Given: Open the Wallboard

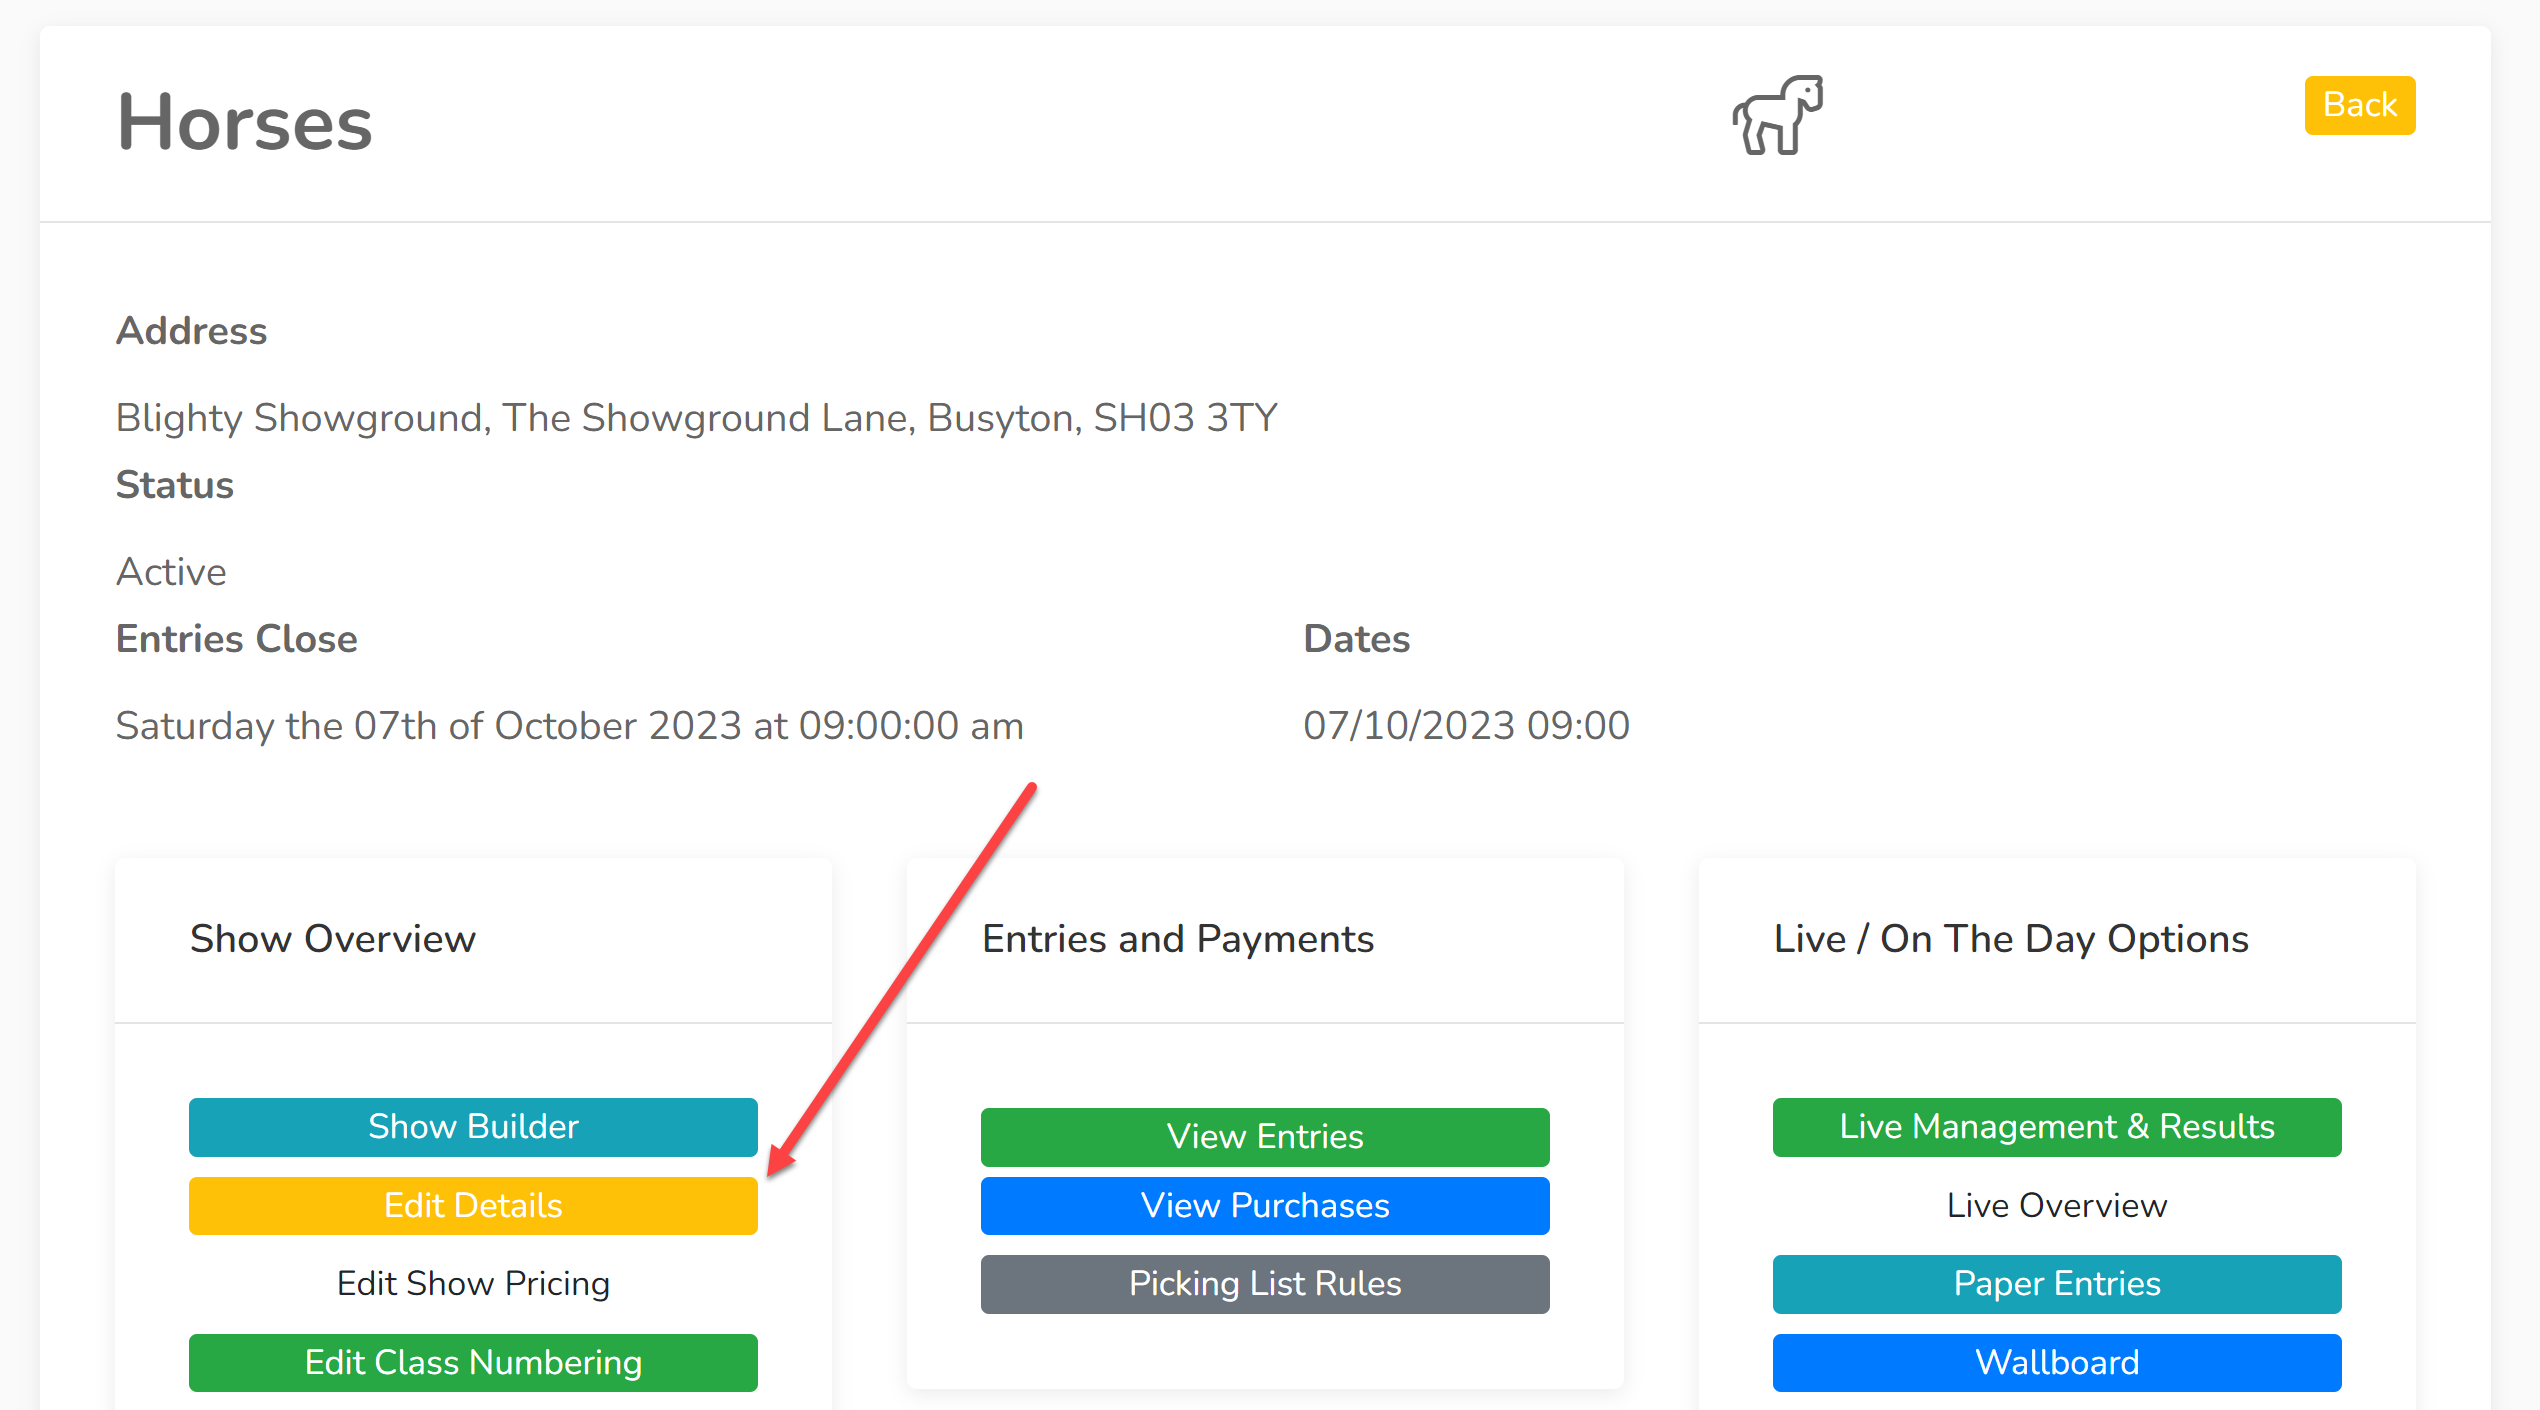Looking at the screenshot, I should [2057, 1363].
